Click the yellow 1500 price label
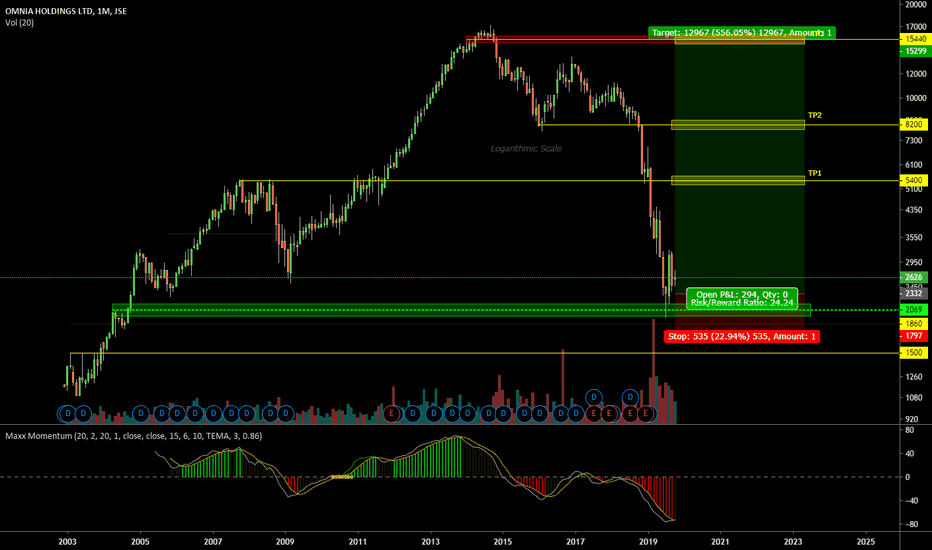This screenshot has width=932, height=550. pos(914,353)
